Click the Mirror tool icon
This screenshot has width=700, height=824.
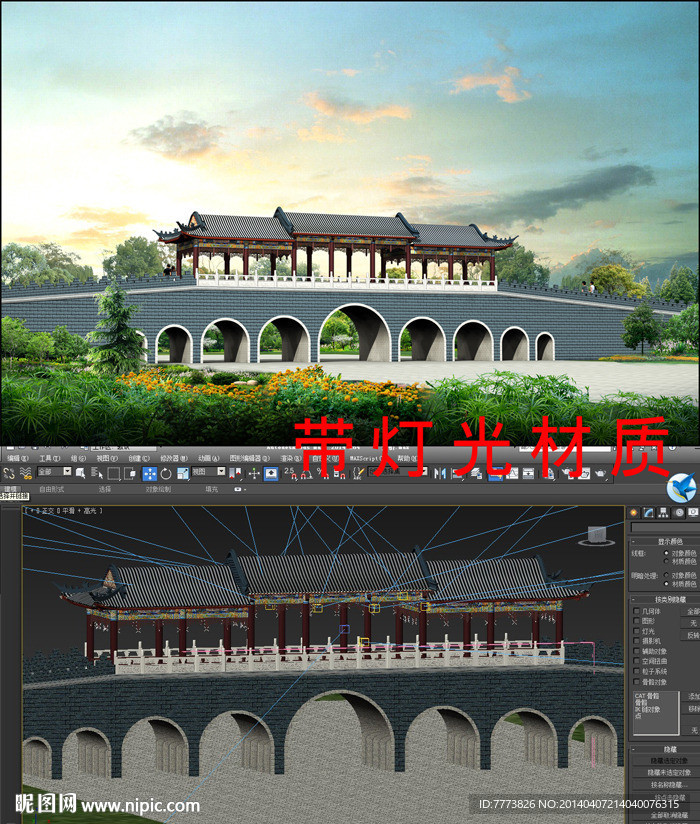(440, 473)
